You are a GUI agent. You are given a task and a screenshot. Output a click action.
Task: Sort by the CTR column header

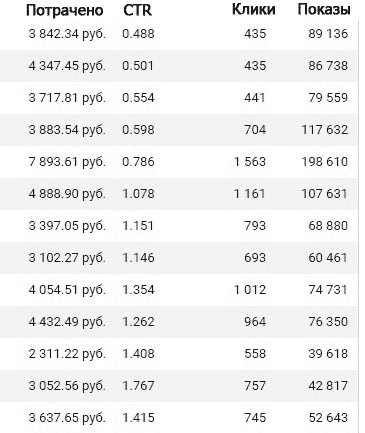(137, 10)
